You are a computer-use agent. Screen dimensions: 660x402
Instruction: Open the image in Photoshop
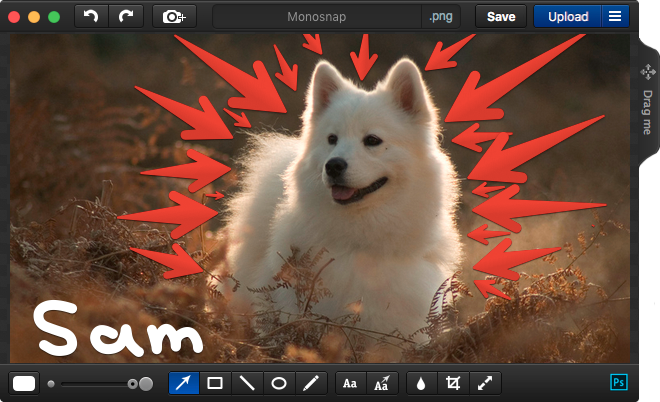point(618,383)
